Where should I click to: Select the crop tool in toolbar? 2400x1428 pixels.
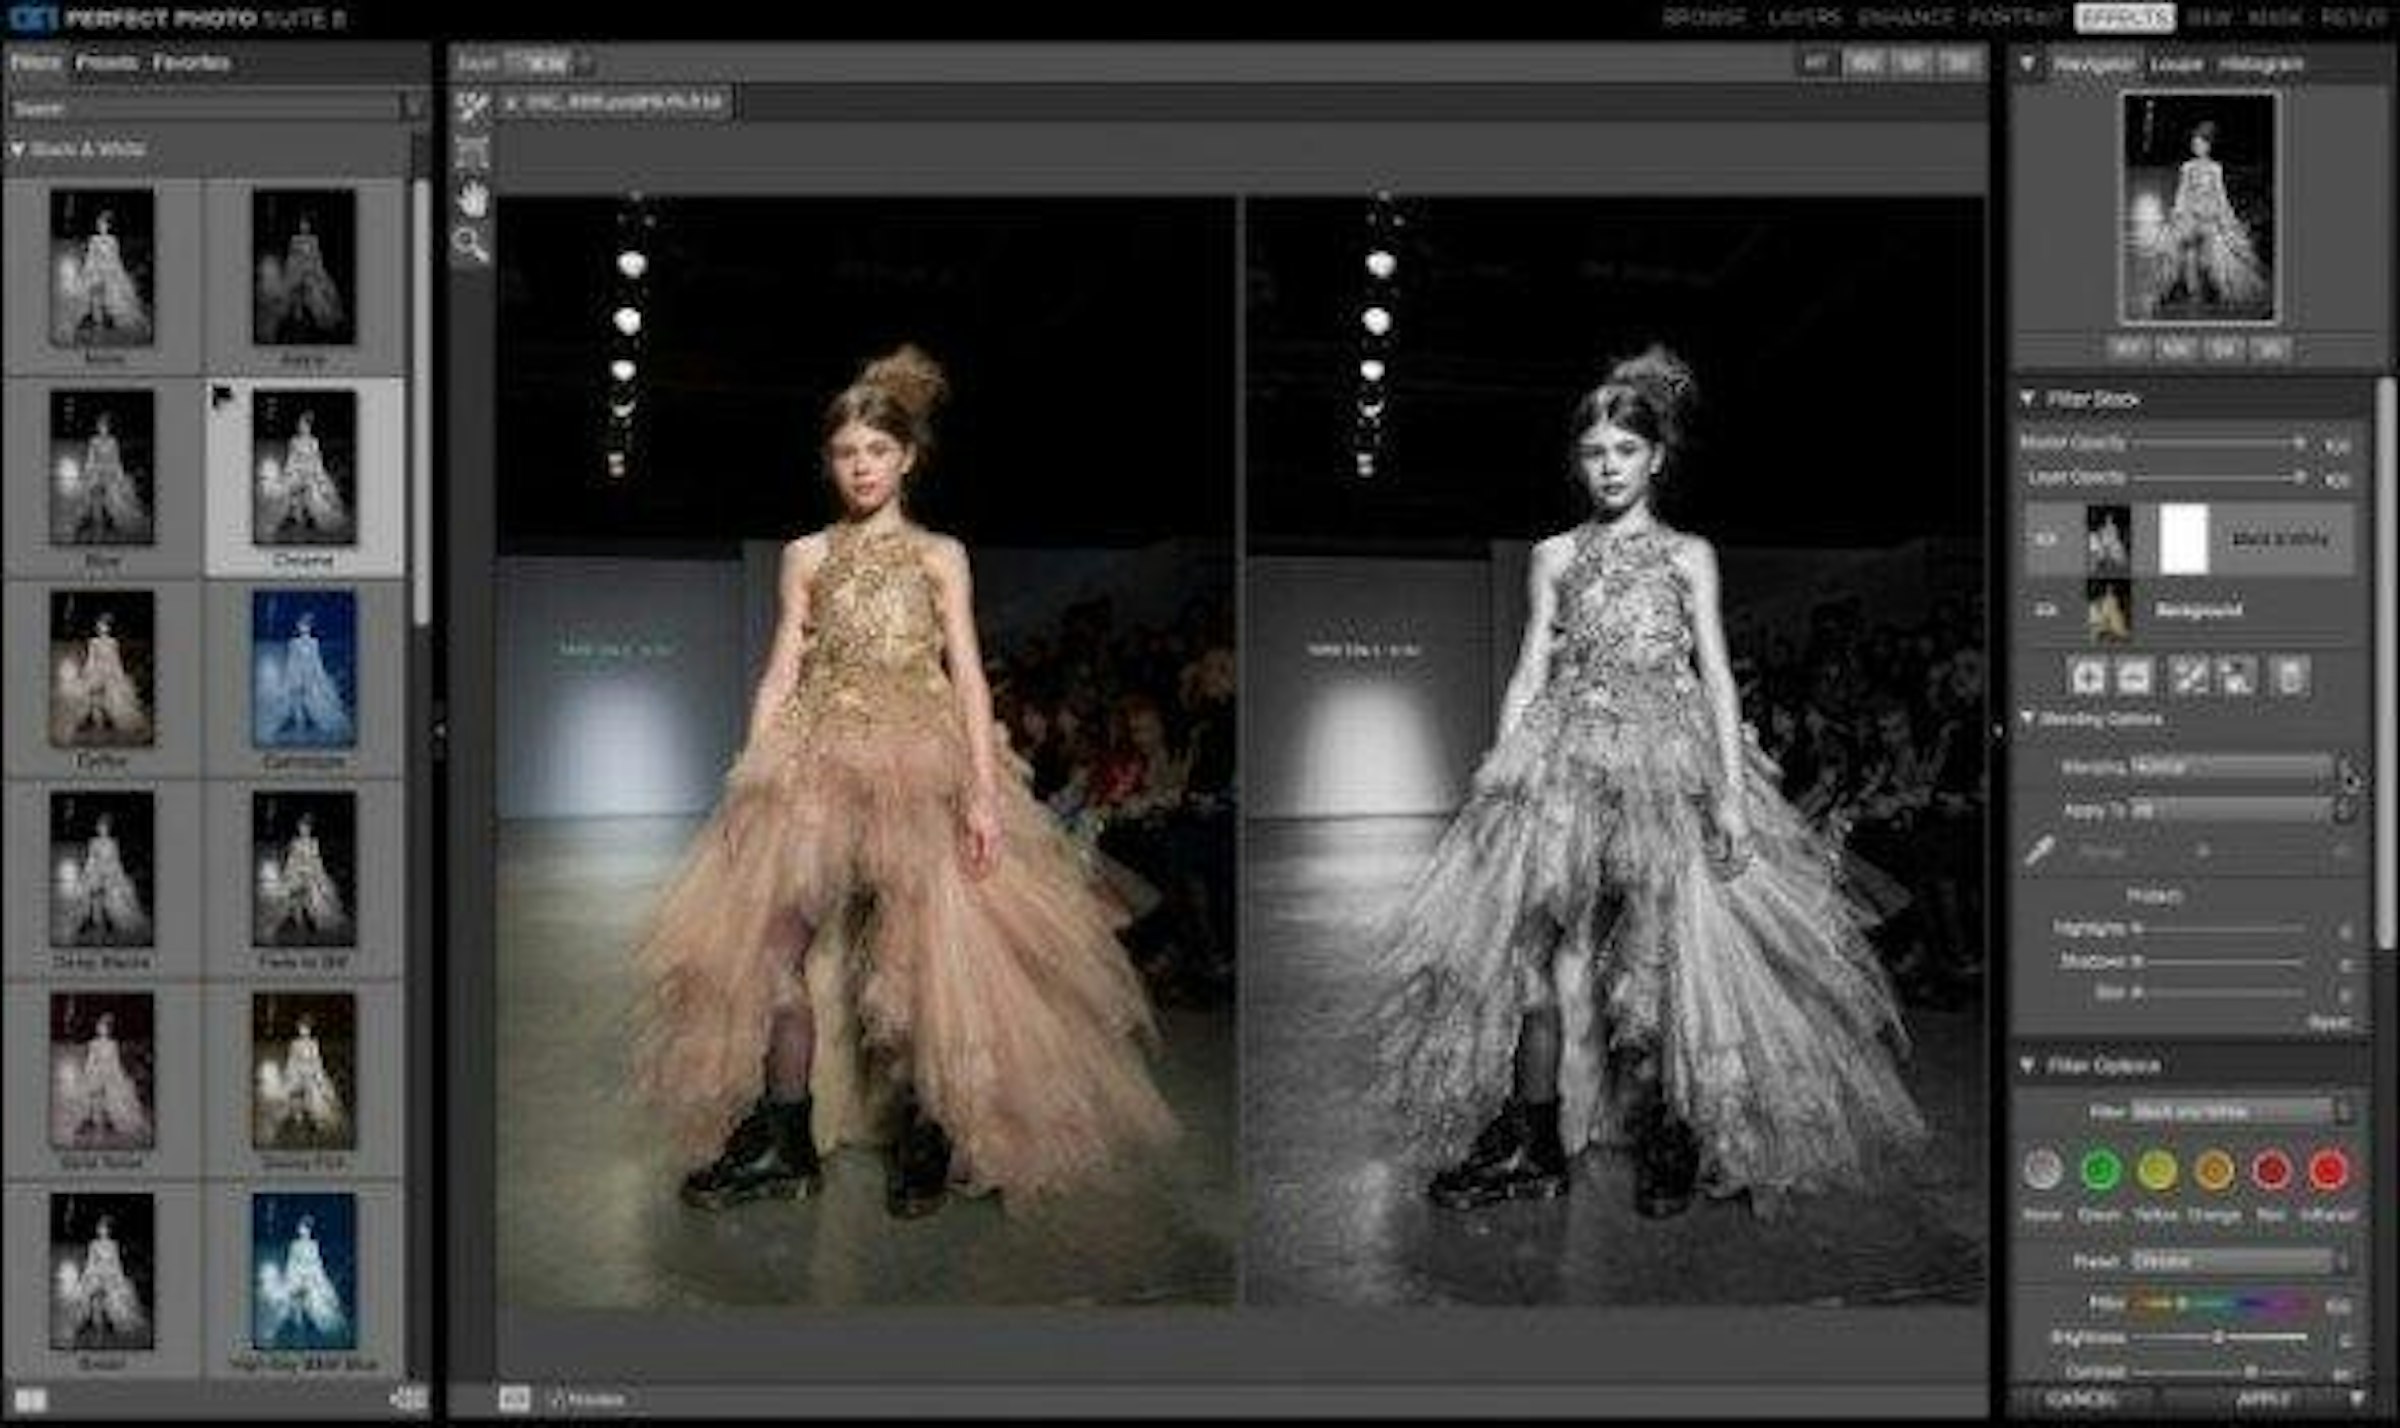(472, 153)
